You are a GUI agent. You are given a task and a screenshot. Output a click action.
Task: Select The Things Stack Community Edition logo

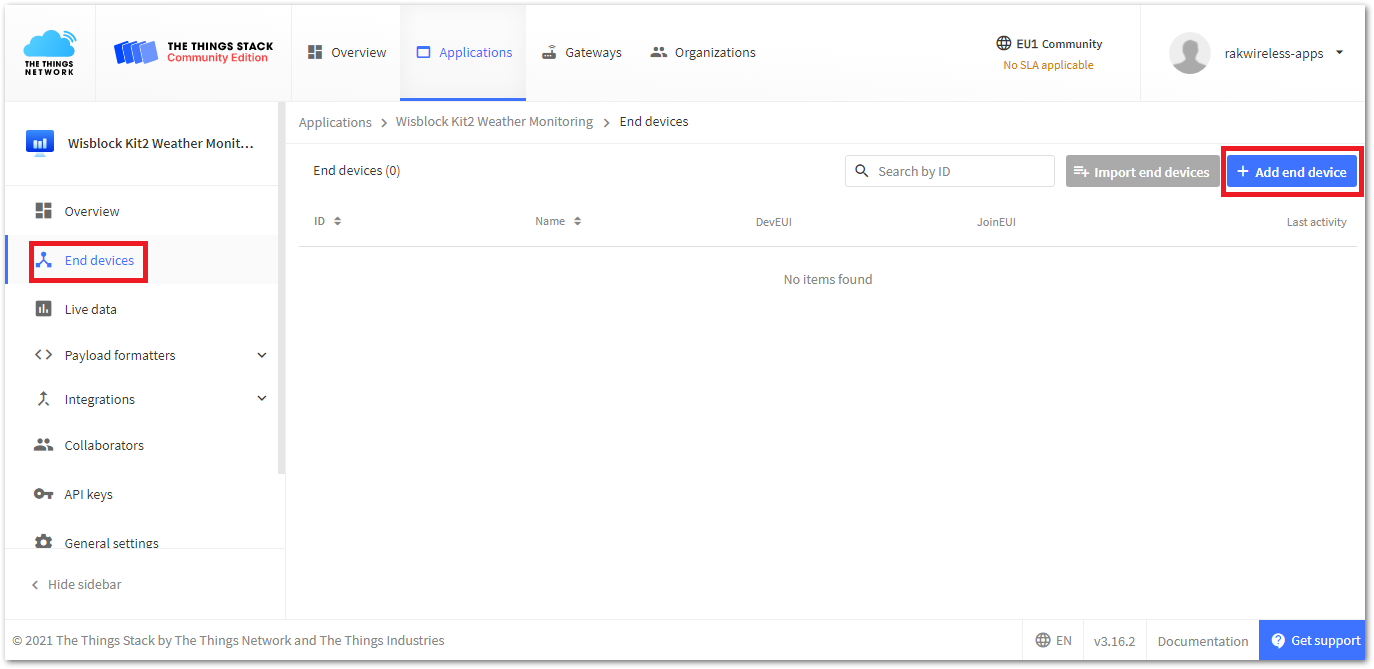193,52
